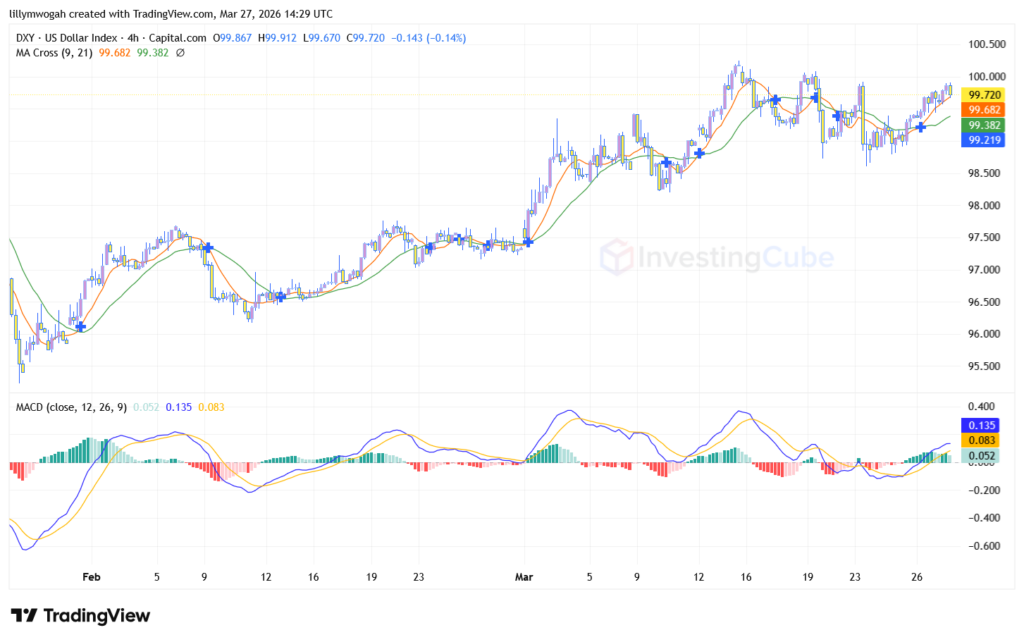The width and height of the screenshot is (1024, 642).
Task: Click the MA cross marker near March 26
Action: [x=921, y=127]
